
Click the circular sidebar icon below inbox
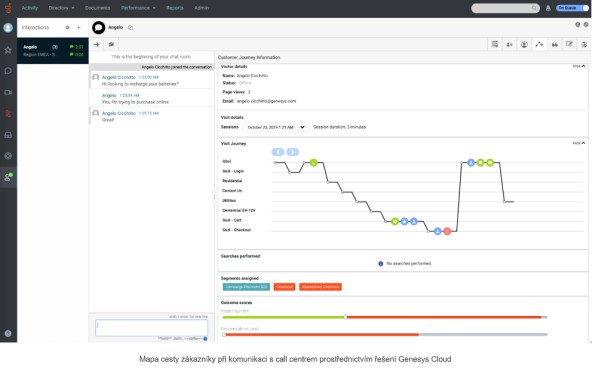8,156
